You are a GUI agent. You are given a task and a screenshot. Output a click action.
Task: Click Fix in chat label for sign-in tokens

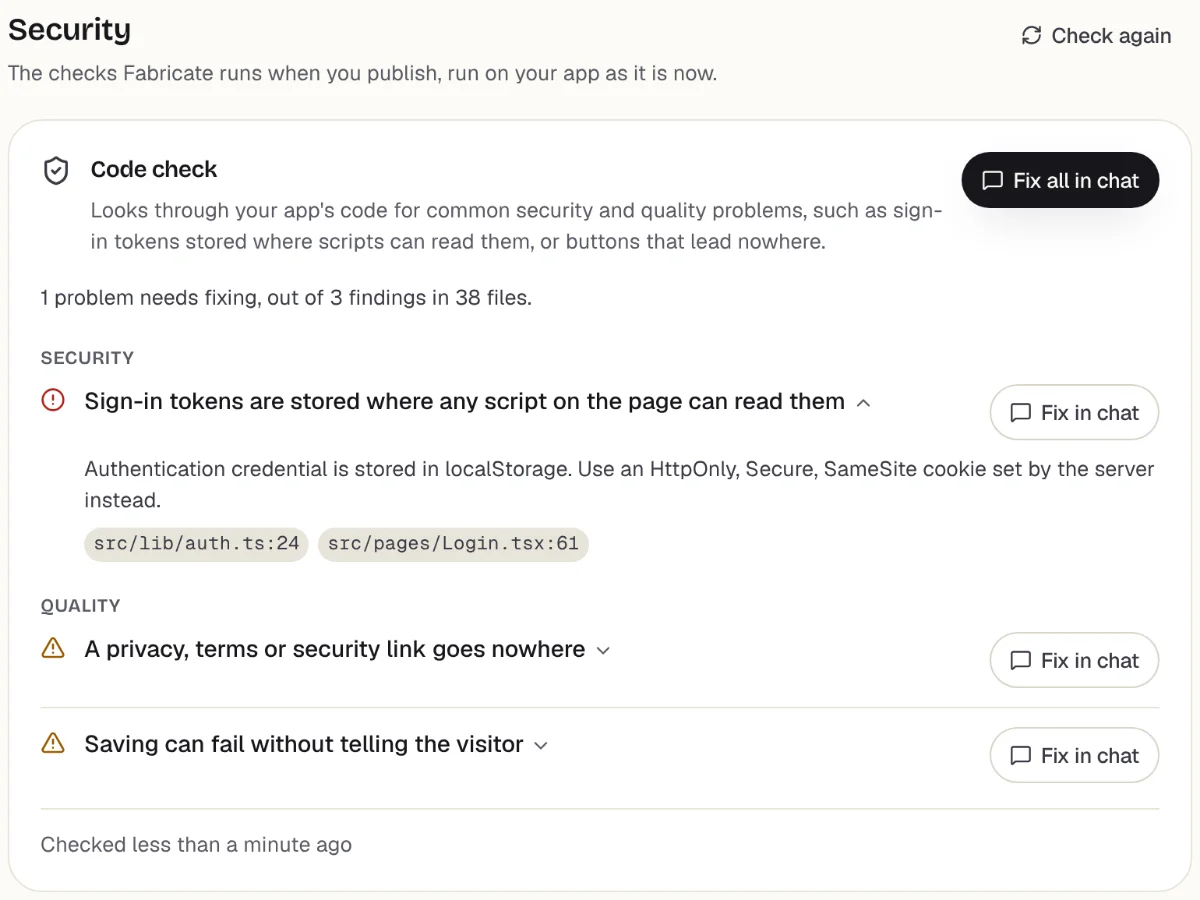(x=1090, y=413)
